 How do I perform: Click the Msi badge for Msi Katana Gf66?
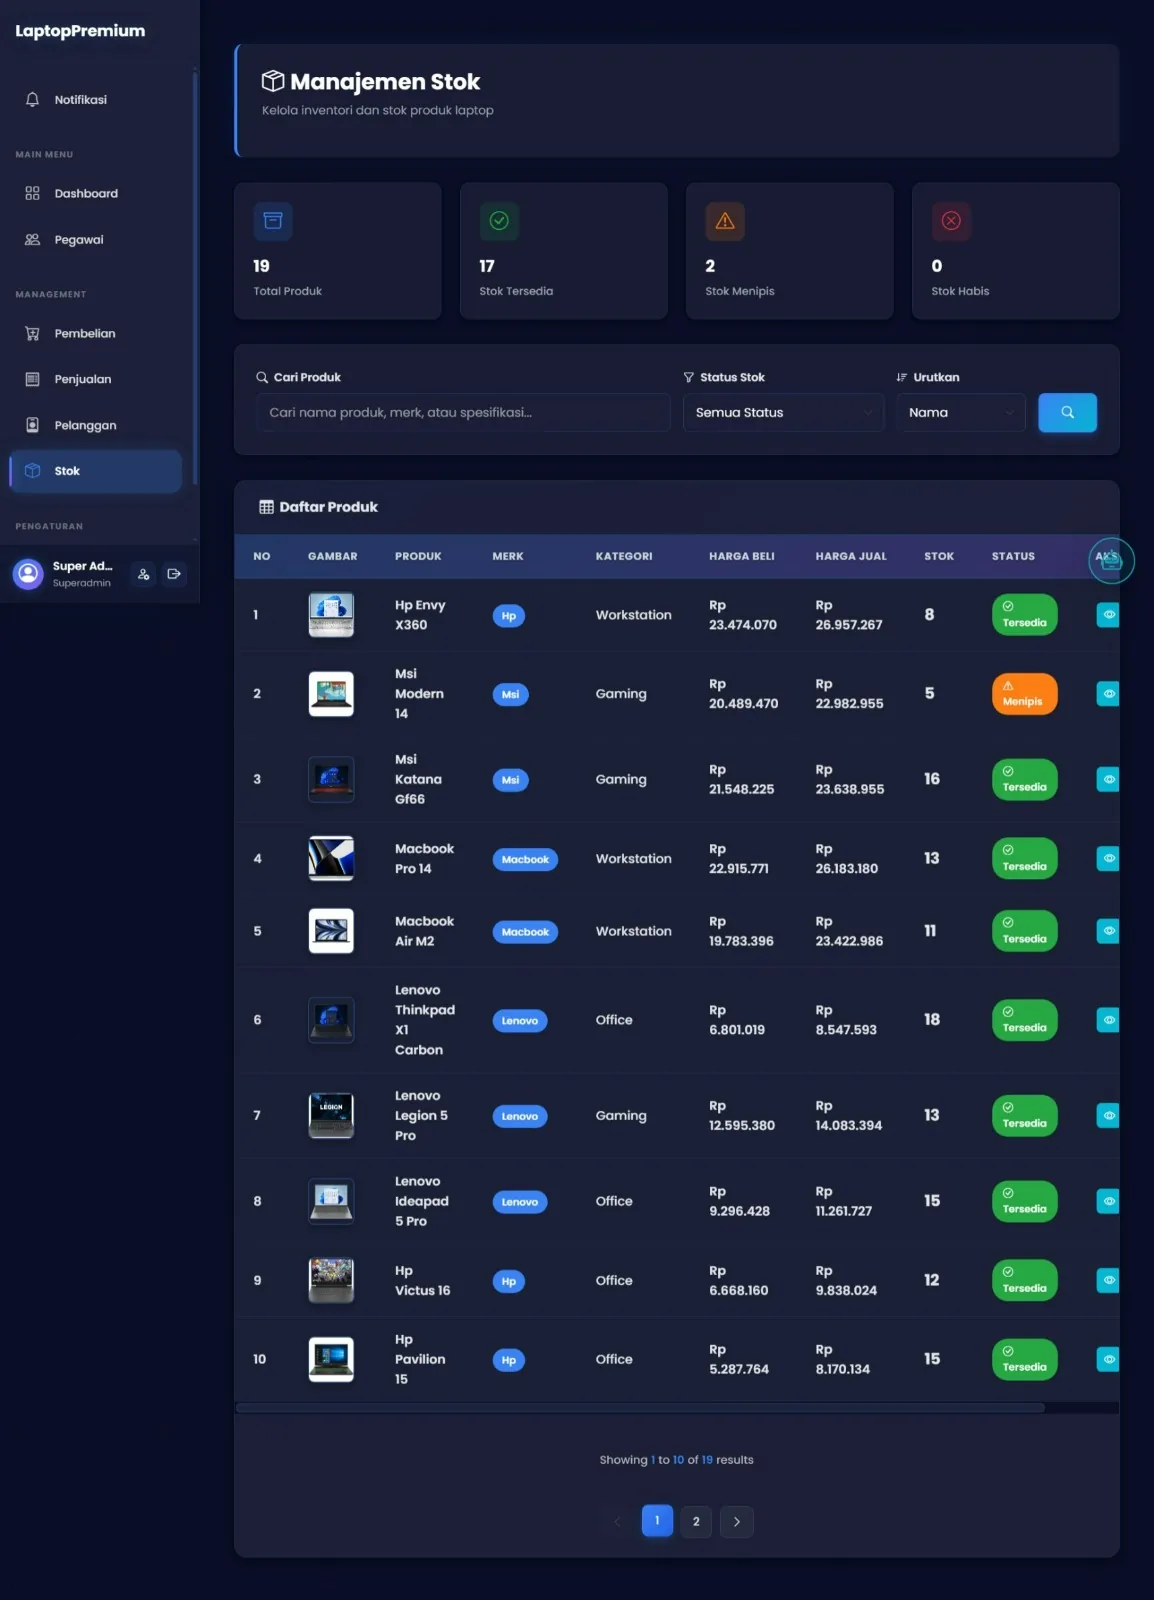coord(510,780)
